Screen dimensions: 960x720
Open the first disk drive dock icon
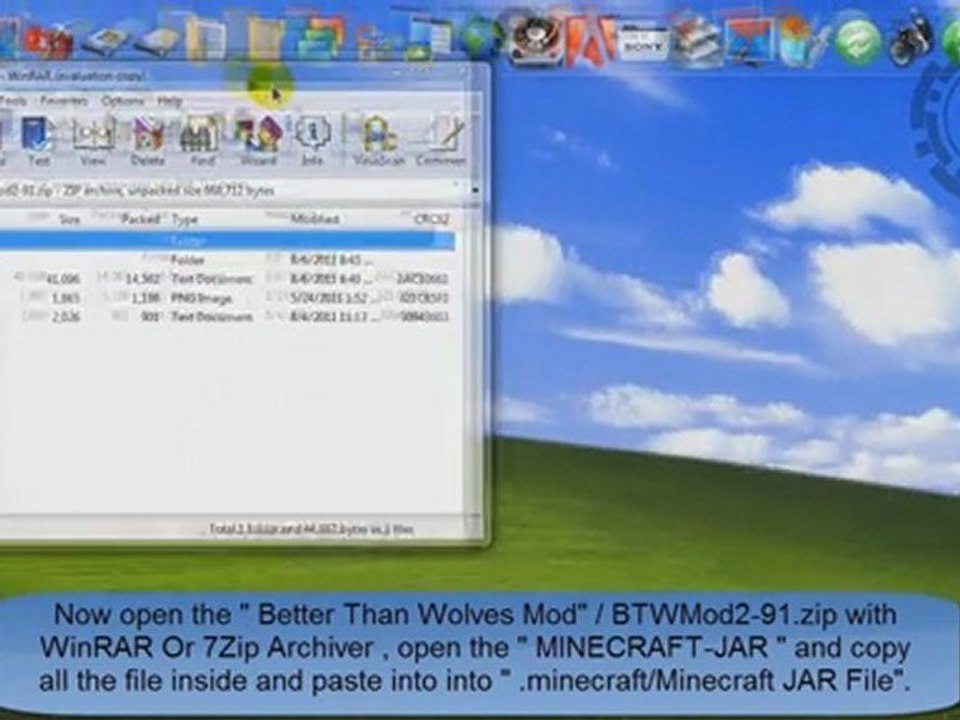105,40
